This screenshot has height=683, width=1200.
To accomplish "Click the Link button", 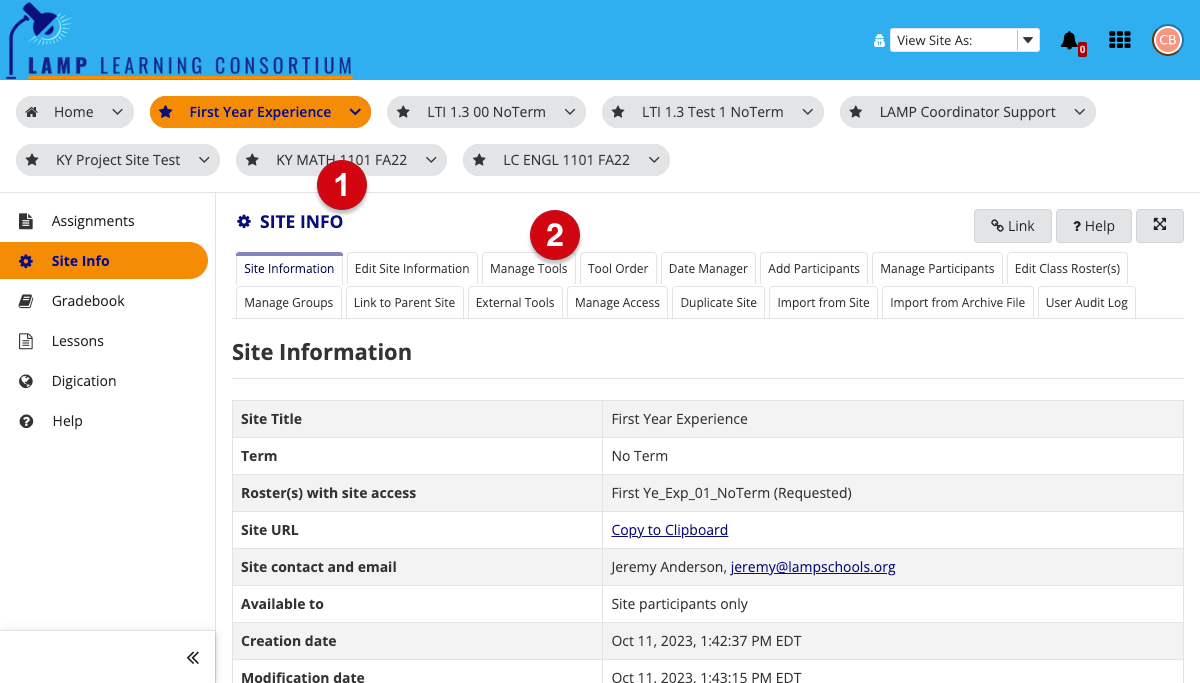I will pos(1013,225).
